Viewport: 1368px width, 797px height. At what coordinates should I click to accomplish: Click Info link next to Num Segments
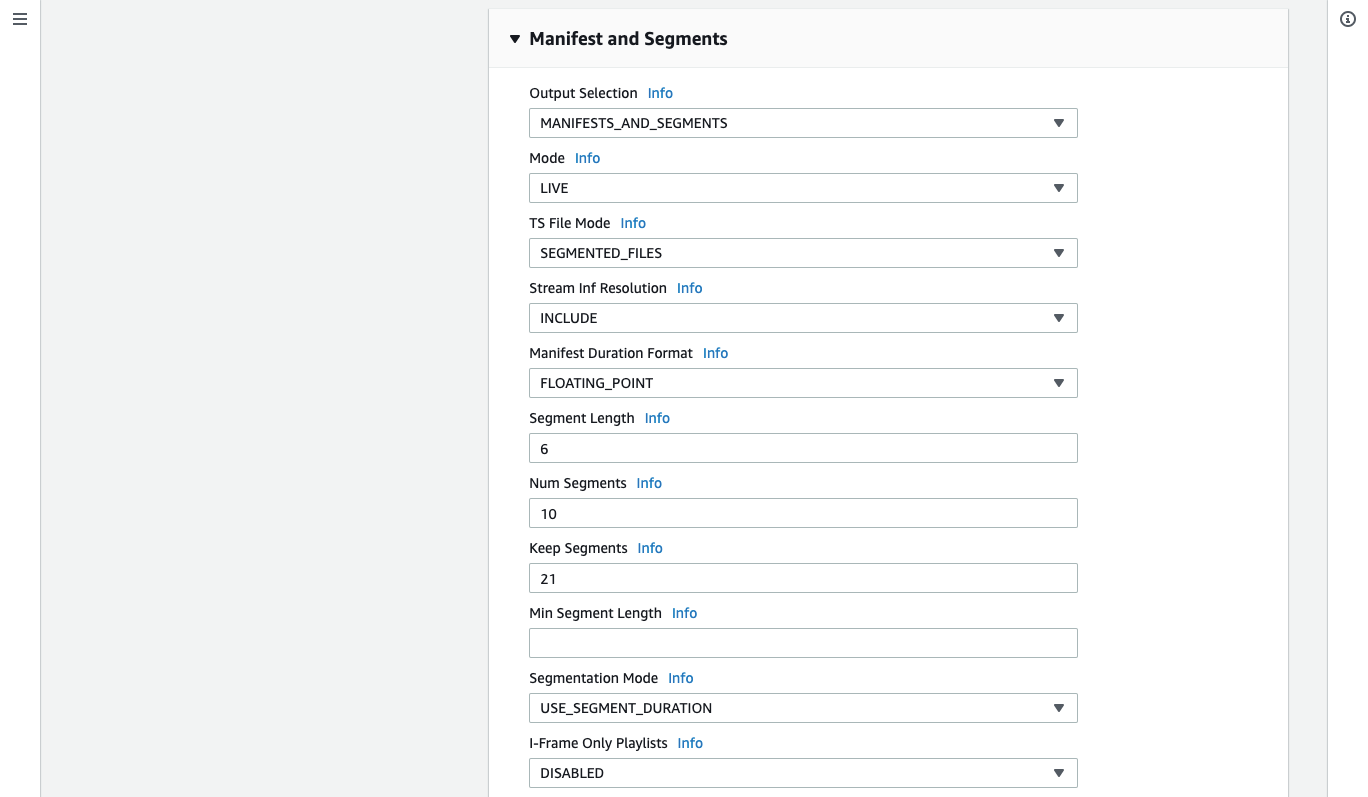649,483
